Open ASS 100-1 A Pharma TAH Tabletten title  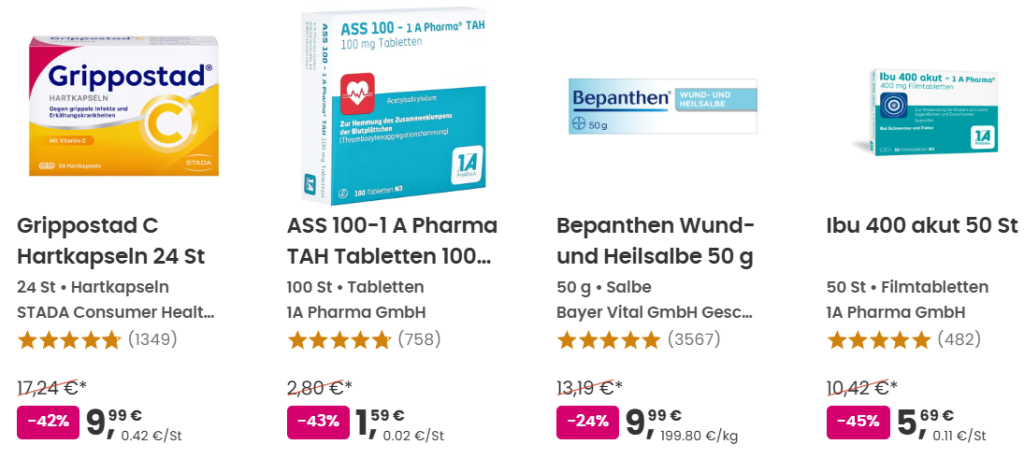tap(392, 240)
